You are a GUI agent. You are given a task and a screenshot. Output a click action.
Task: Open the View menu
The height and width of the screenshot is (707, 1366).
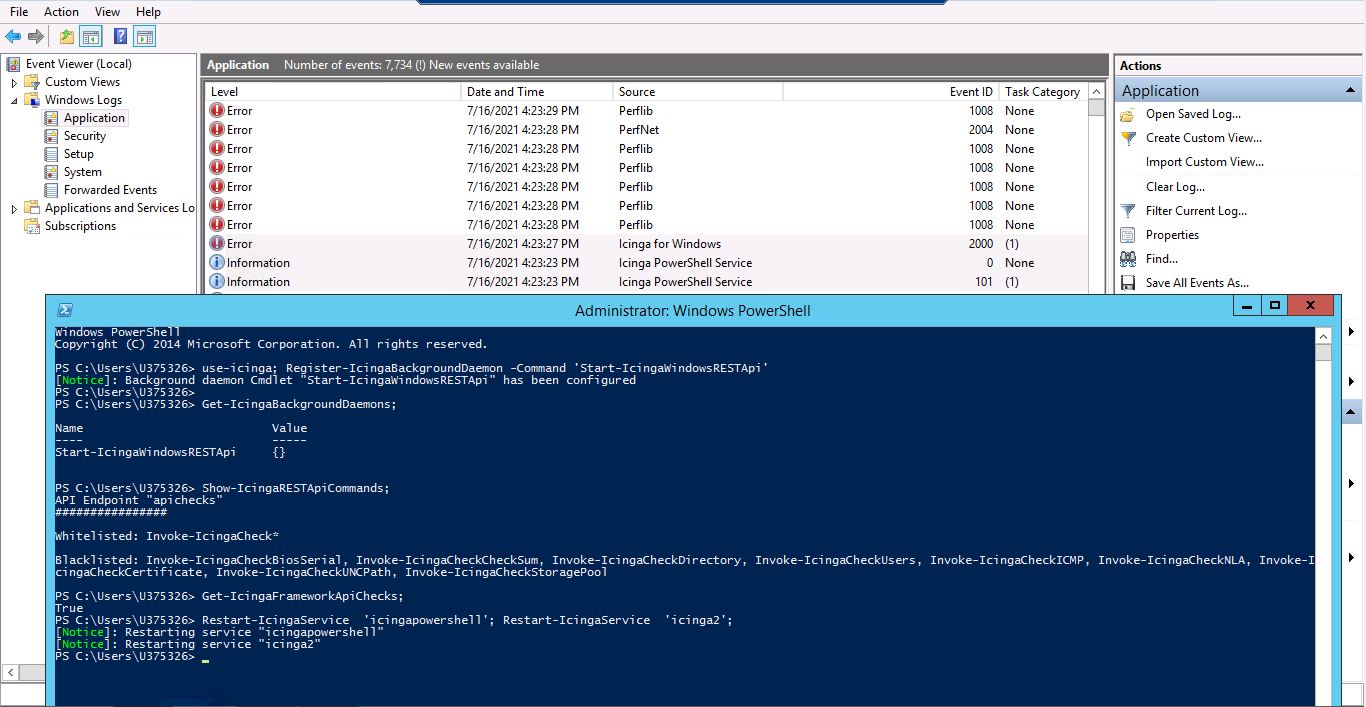tap(107, 11)
